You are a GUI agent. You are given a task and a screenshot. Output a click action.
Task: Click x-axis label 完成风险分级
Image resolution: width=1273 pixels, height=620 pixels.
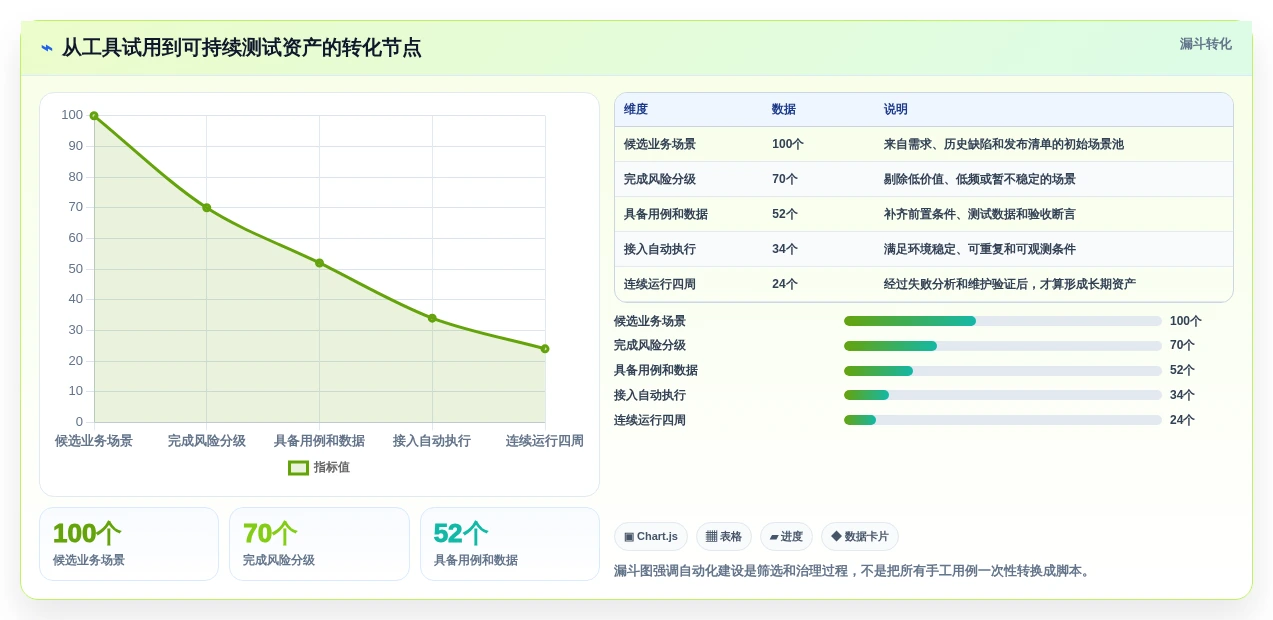click(x=207, y=441)
